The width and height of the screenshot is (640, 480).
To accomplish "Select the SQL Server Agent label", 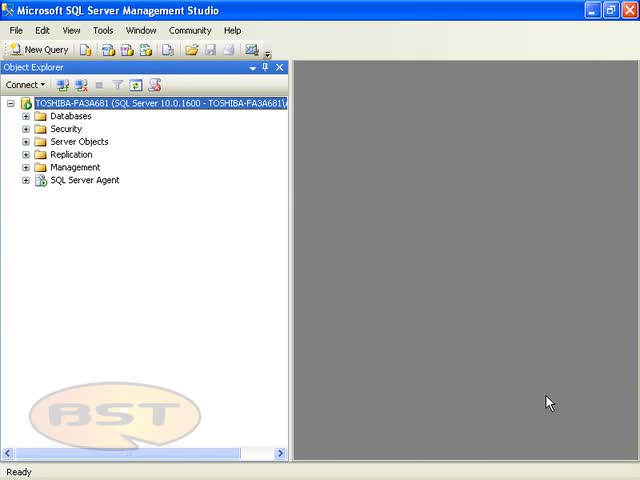I will click(x=84, y=180).
